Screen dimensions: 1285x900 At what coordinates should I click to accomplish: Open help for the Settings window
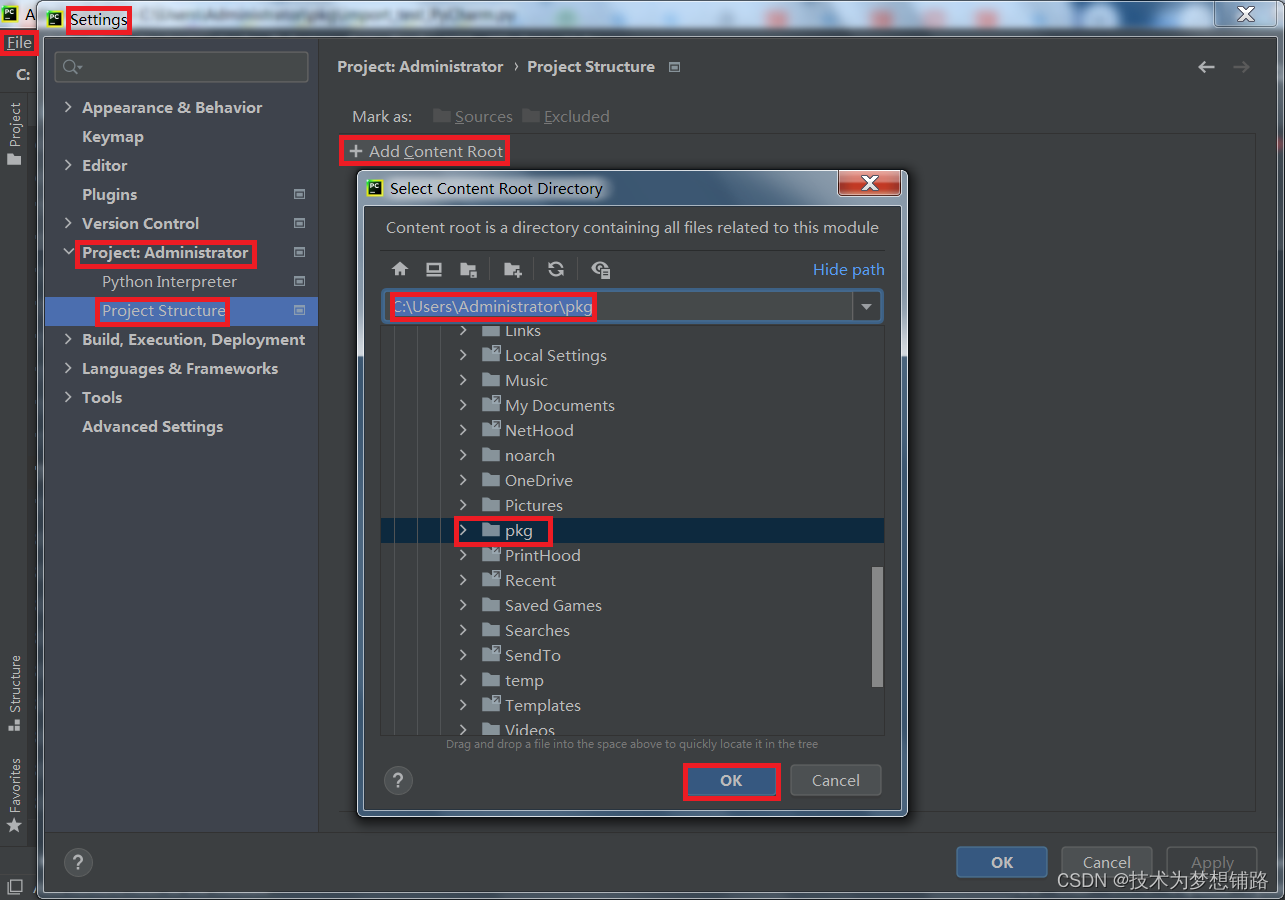[x=78, y=862]
